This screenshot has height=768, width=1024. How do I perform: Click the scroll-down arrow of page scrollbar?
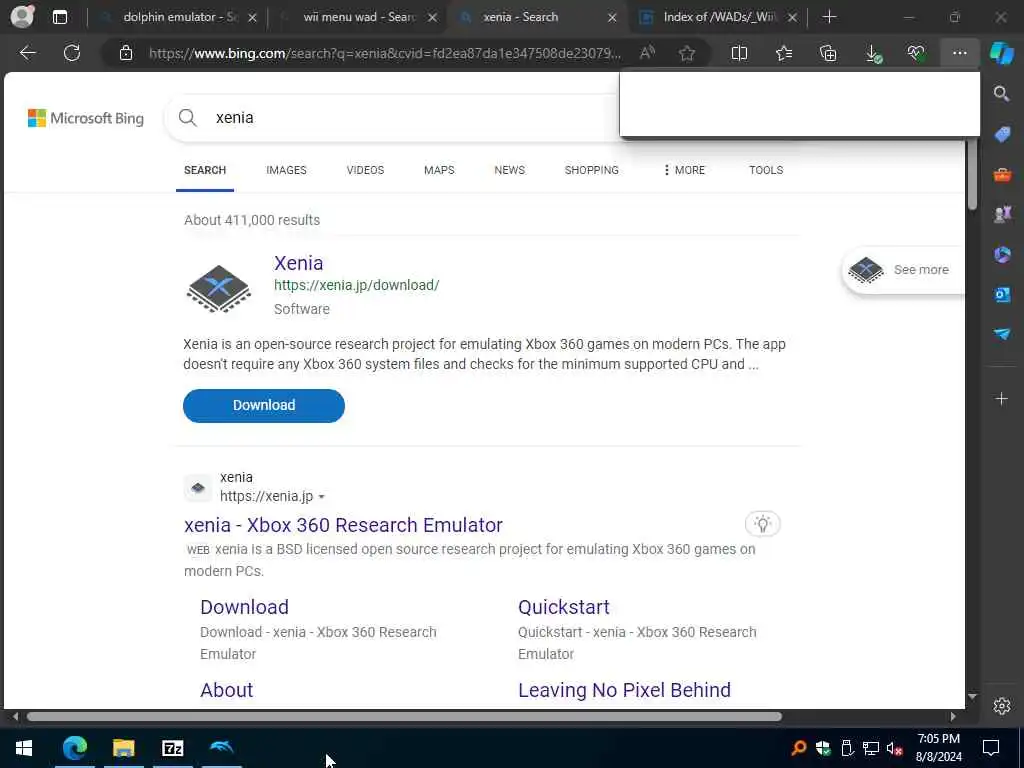[972, 697]
